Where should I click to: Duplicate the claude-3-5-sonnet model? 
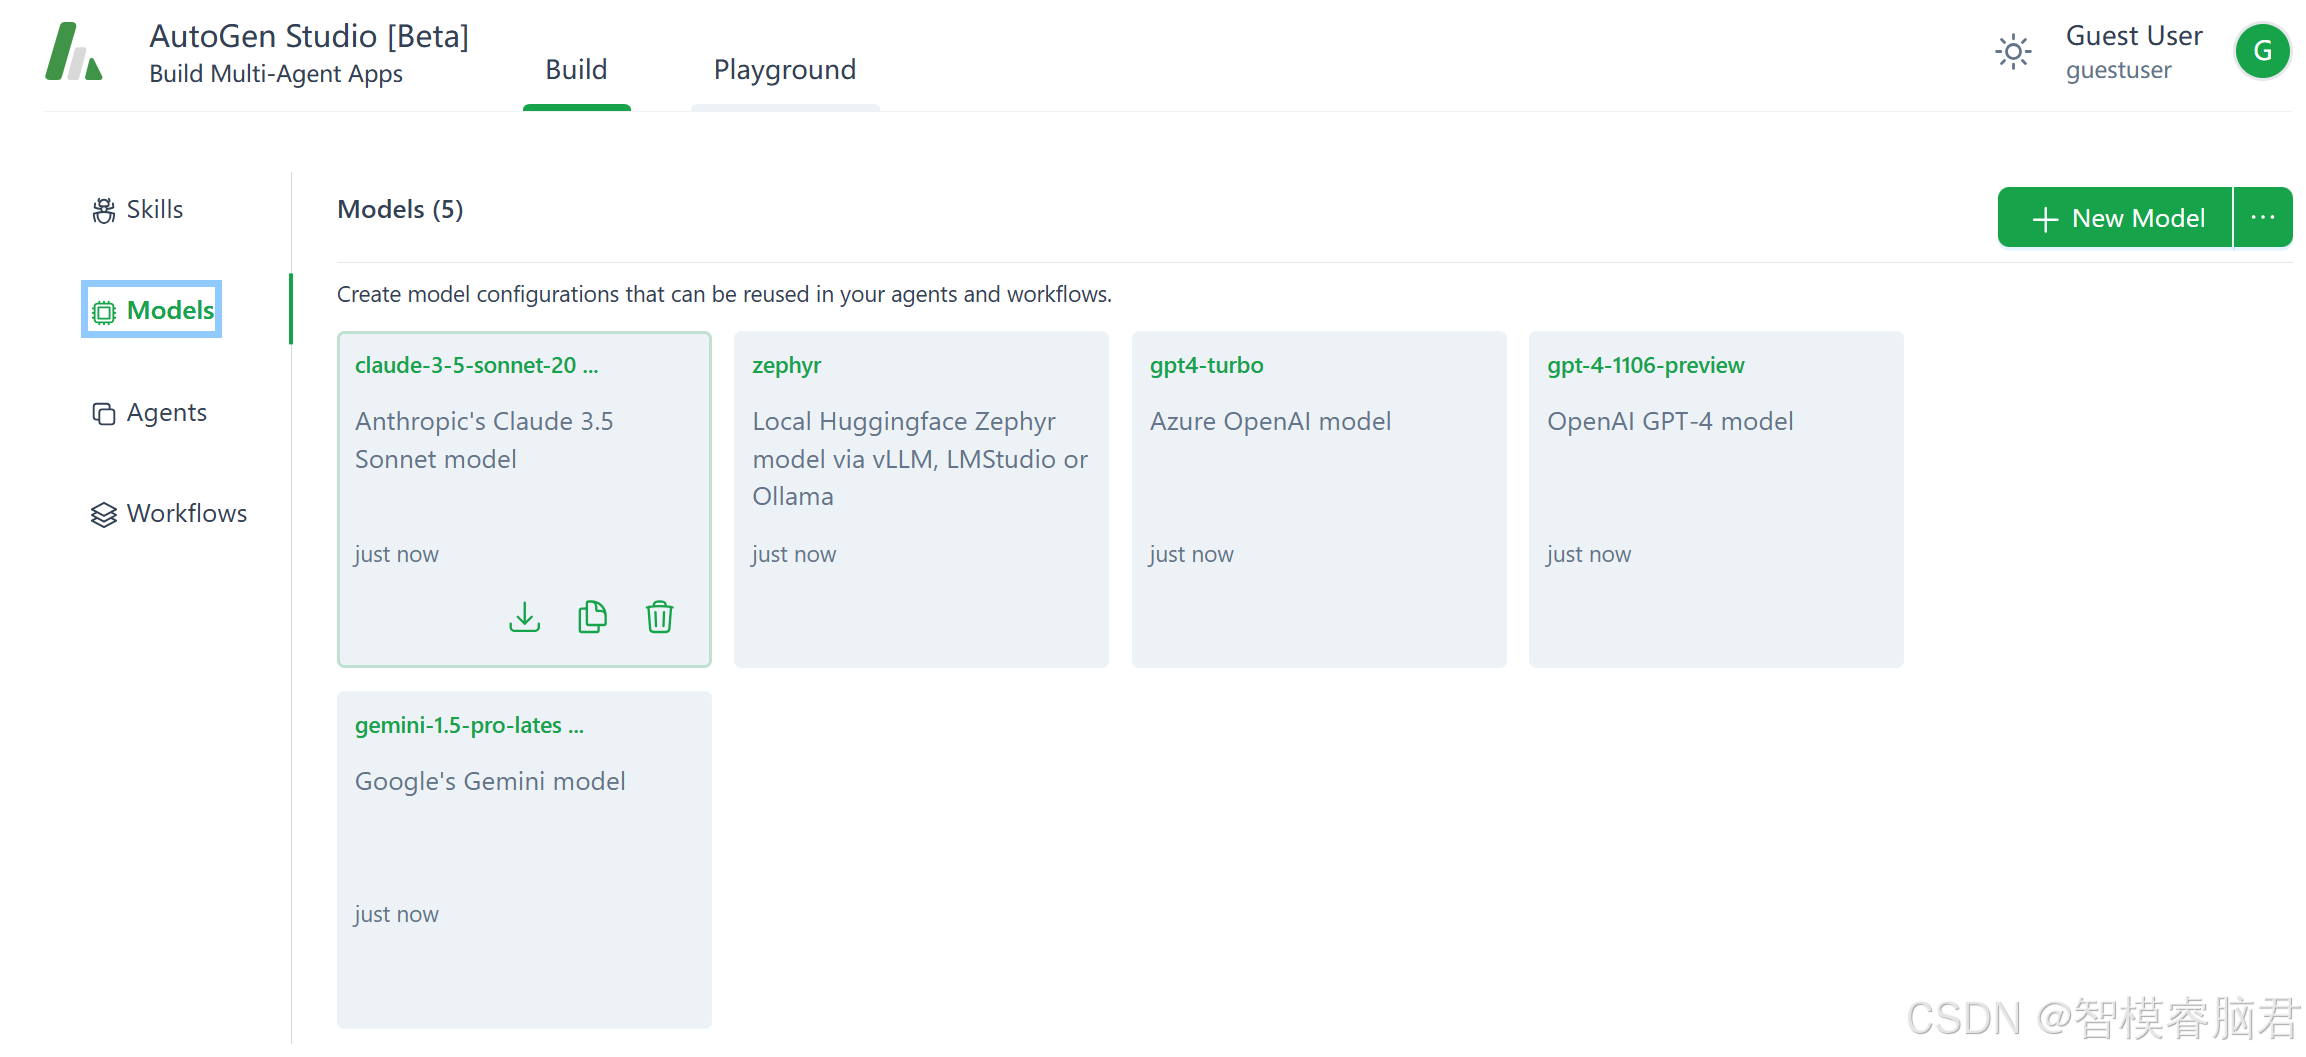pos(592,617)
